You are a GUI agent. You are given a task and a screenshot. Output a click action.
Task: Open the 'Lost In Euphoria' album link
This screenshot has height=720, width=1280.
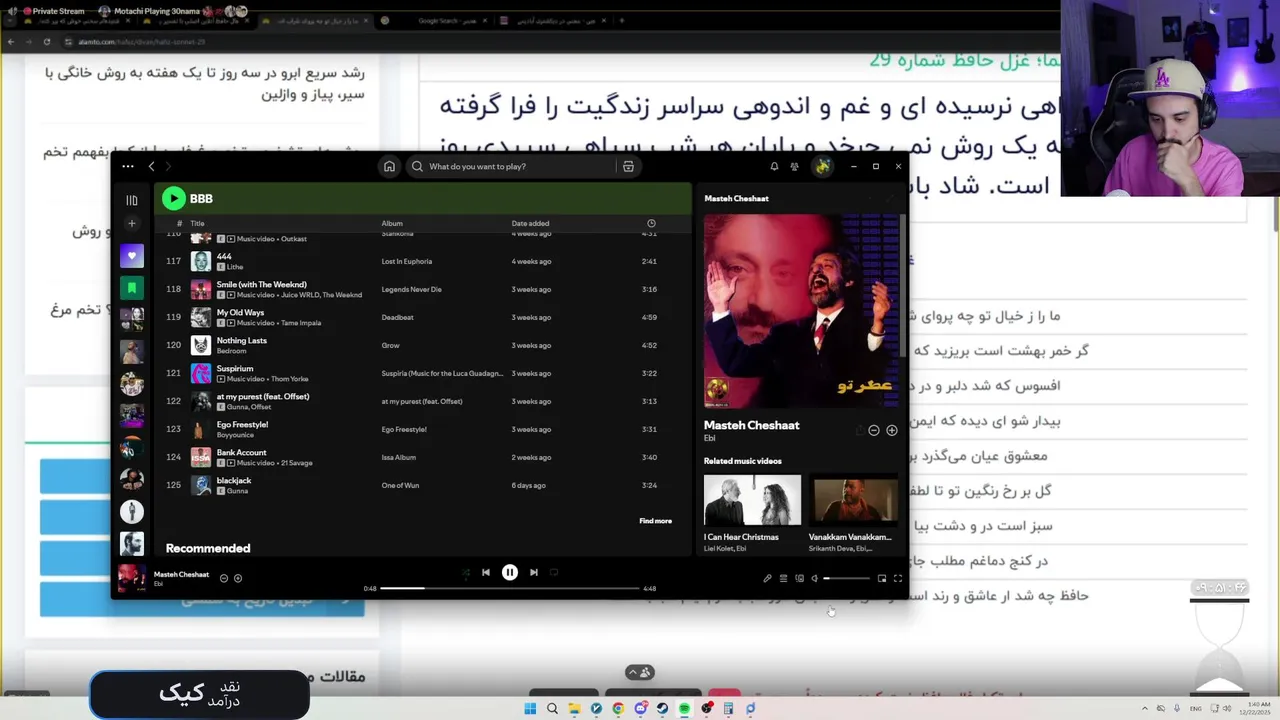click(x=407, y=261)
